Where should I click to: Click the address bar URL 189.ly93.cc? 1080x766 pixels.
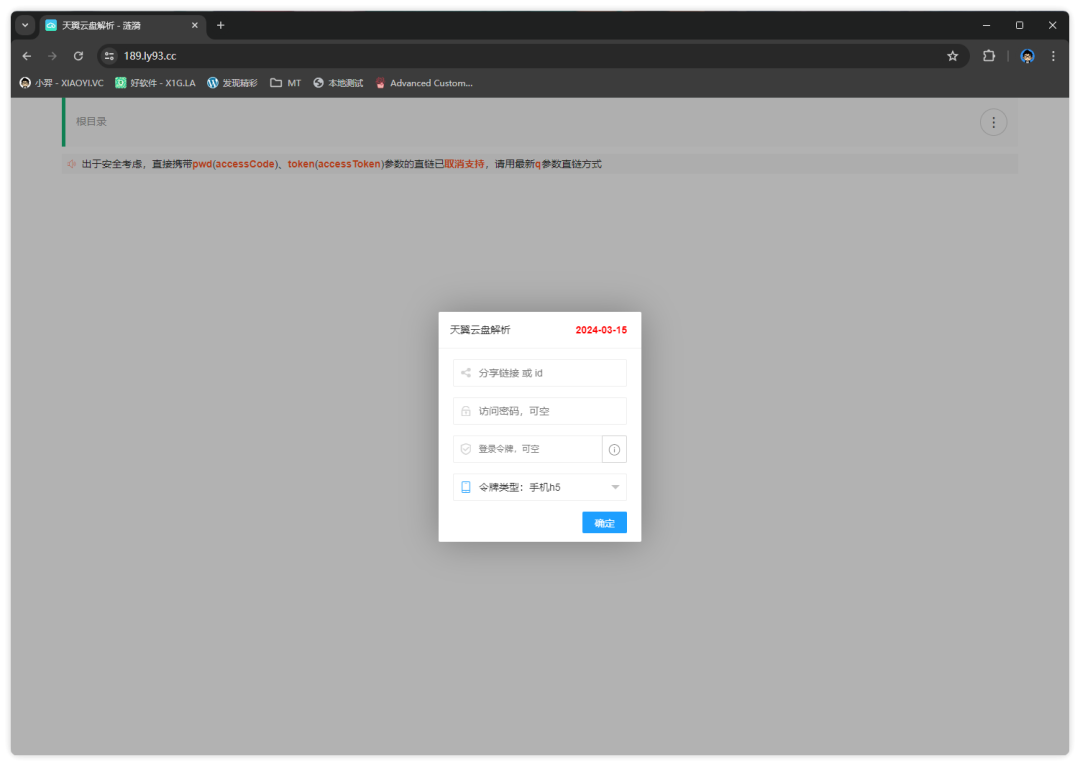[x=150, y=56]
